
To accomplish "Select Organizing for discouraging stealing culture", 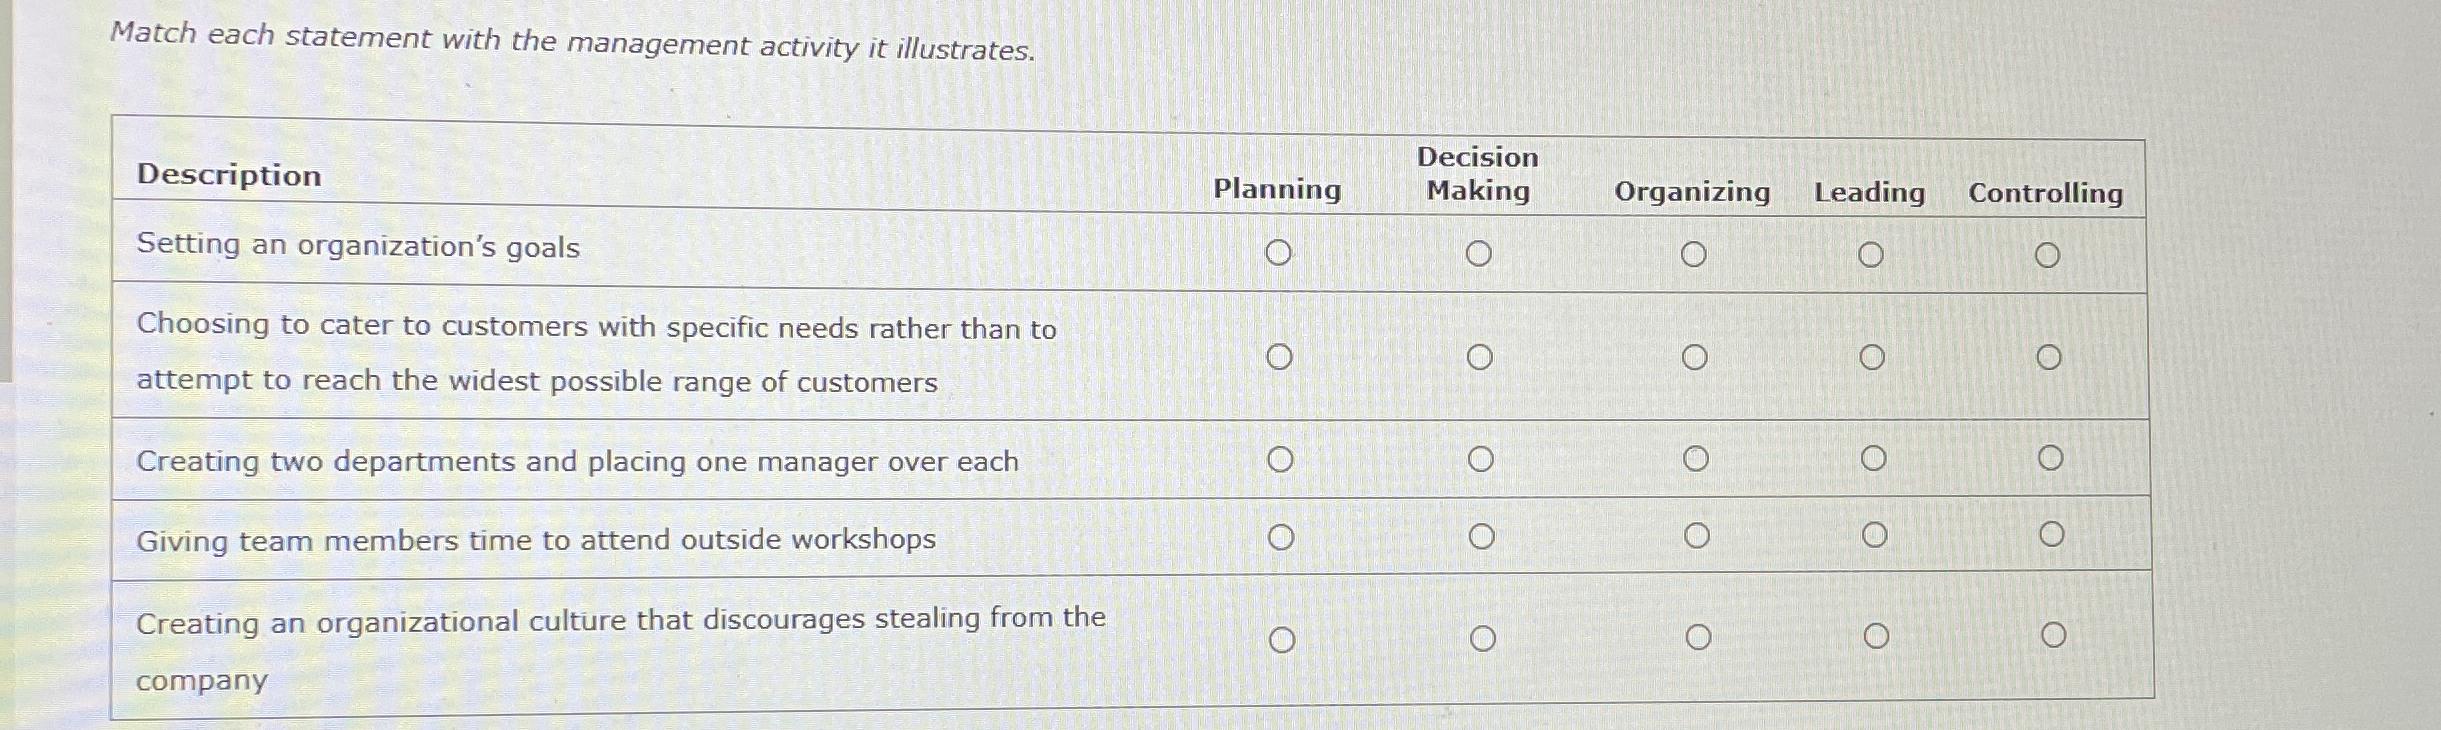I will point(1697,635).
